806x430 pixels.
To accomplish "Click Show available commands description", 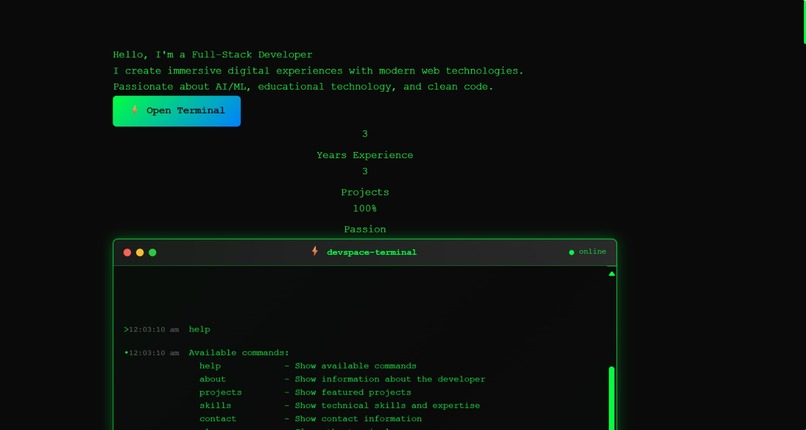I will click(356, 366).
